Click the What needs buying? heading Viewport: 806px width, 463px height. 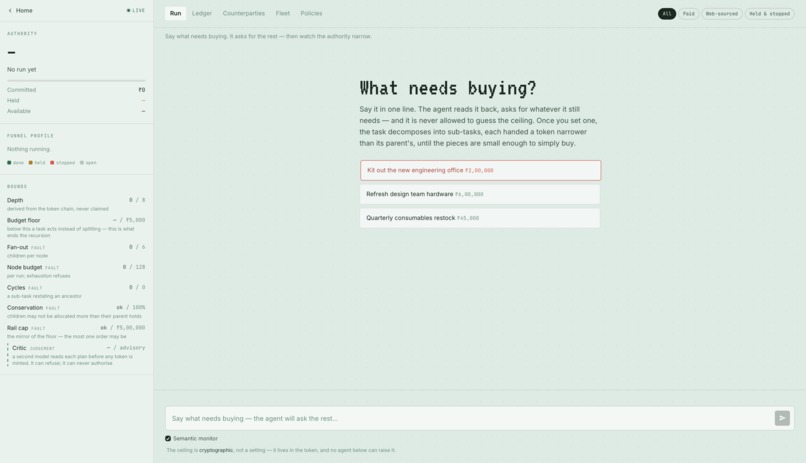pyautogui.click(x=448, y=88)
